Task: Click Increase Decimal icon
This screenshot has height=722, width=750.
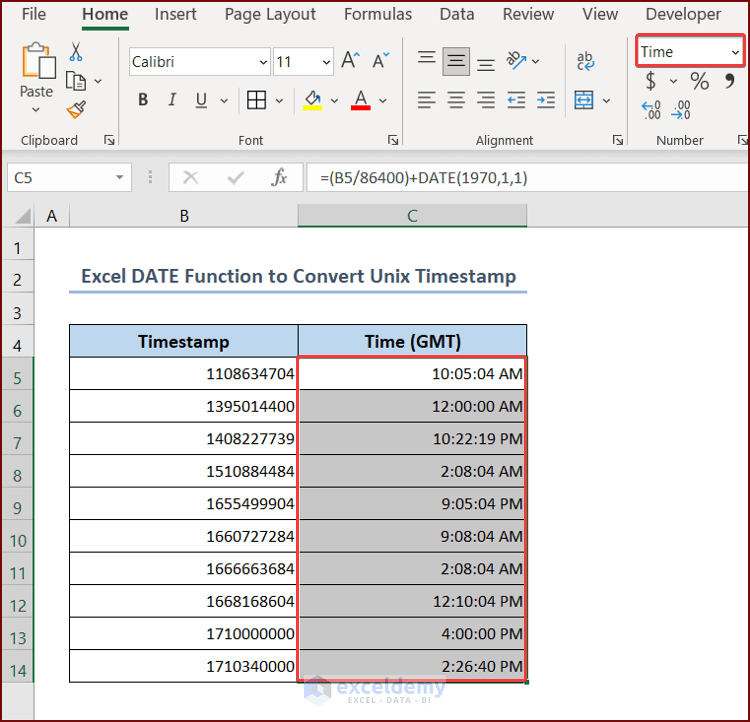Action: [651, 110]
